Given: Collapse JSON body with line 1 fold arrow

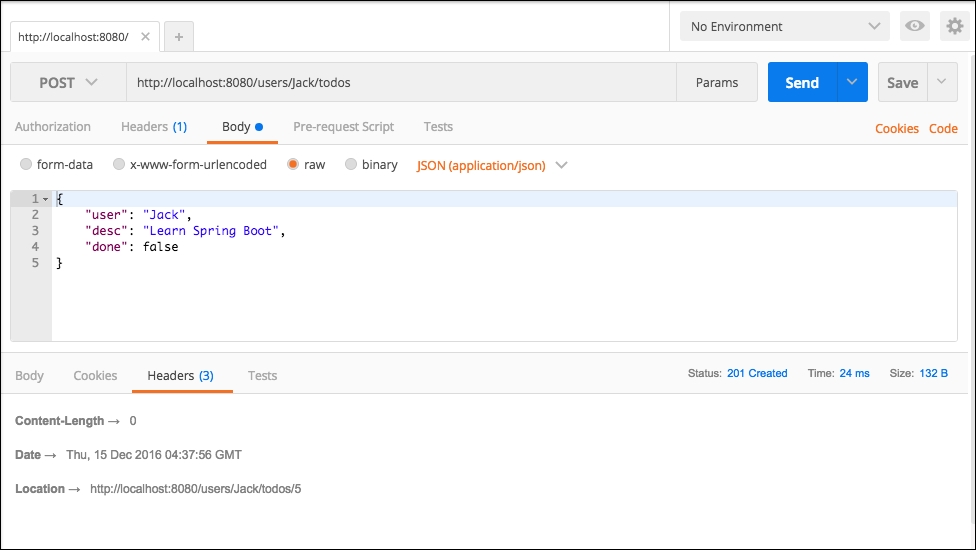Looking at the screenshot, I should coord(45,199).
